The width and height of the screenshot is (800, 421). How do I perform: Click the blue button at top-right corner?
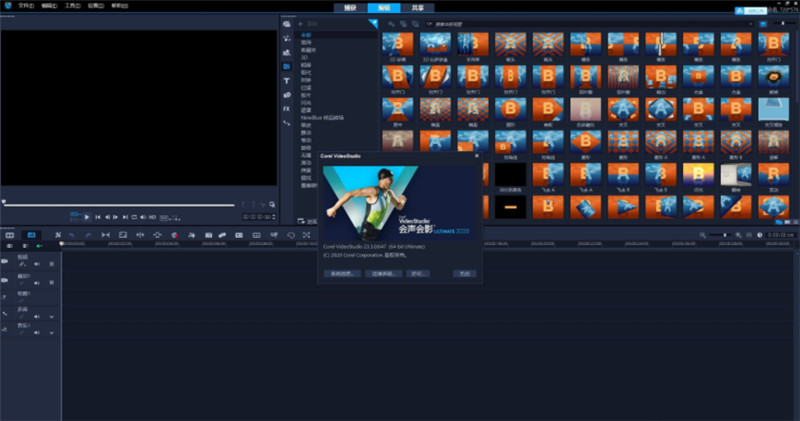point(751,11)
